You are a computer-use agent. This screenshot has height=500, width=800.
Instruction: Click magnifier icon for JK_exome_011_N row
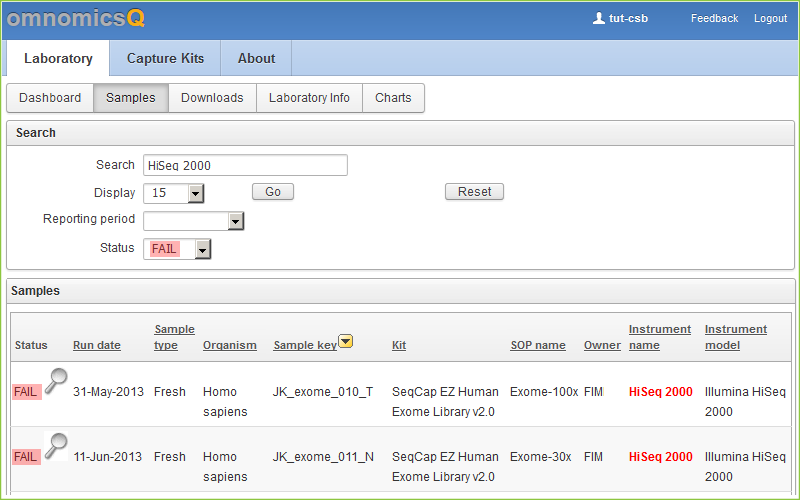pyautogui.click(x=56, y=445)
